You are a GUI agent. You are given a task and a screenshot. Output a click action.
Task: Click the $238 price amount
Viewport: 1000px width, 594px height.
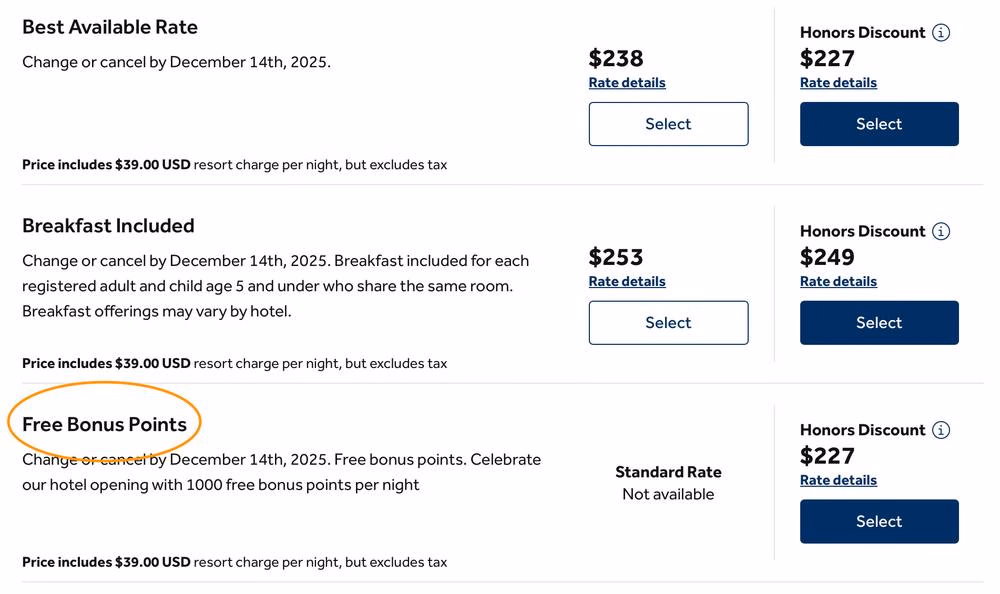coord(616,58)
